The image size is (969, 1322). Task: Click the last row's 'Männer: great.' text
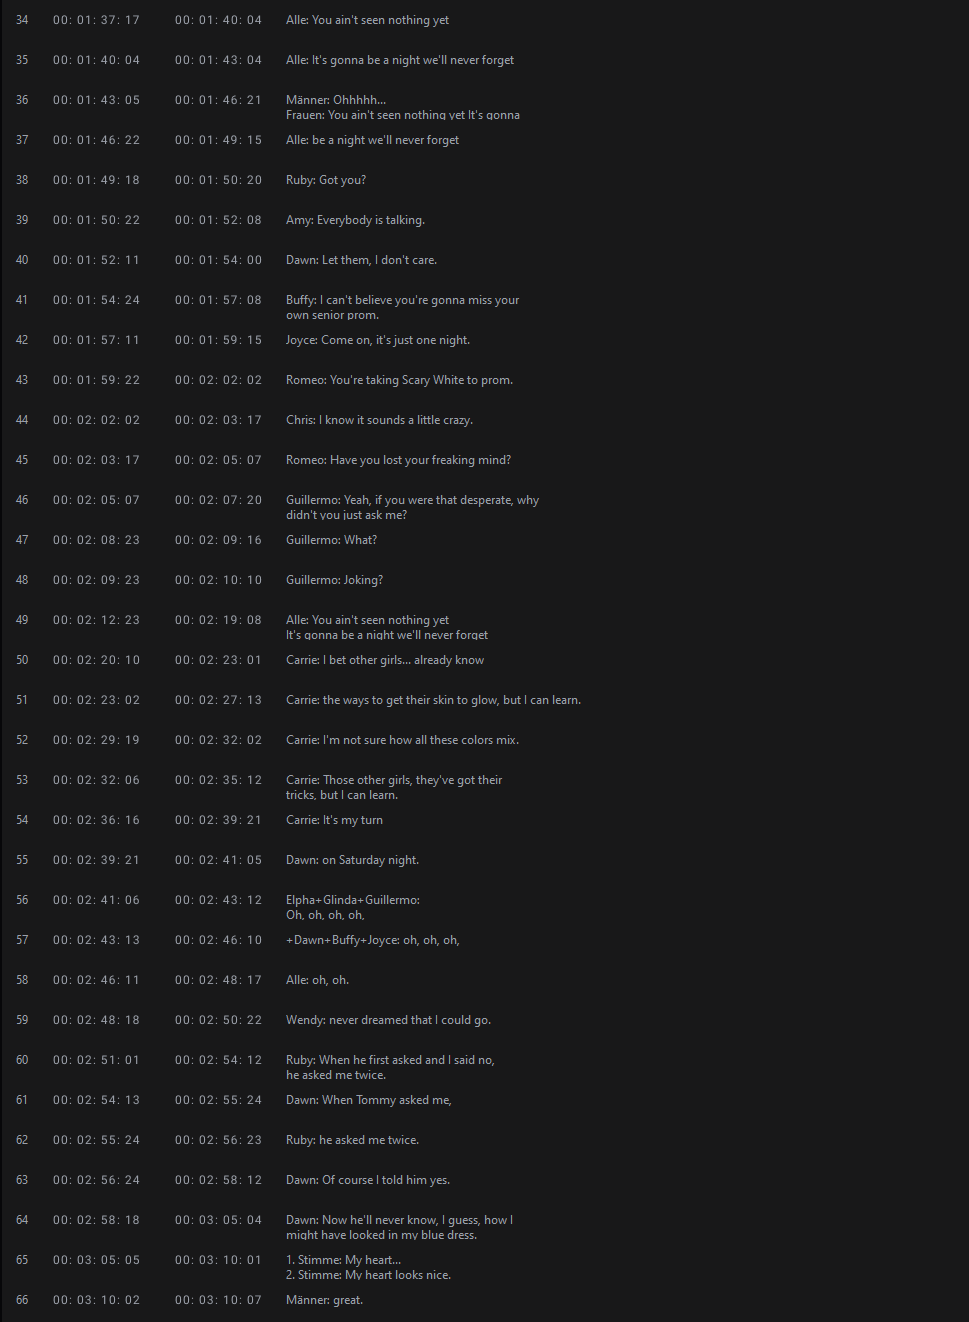point(324,1300)
